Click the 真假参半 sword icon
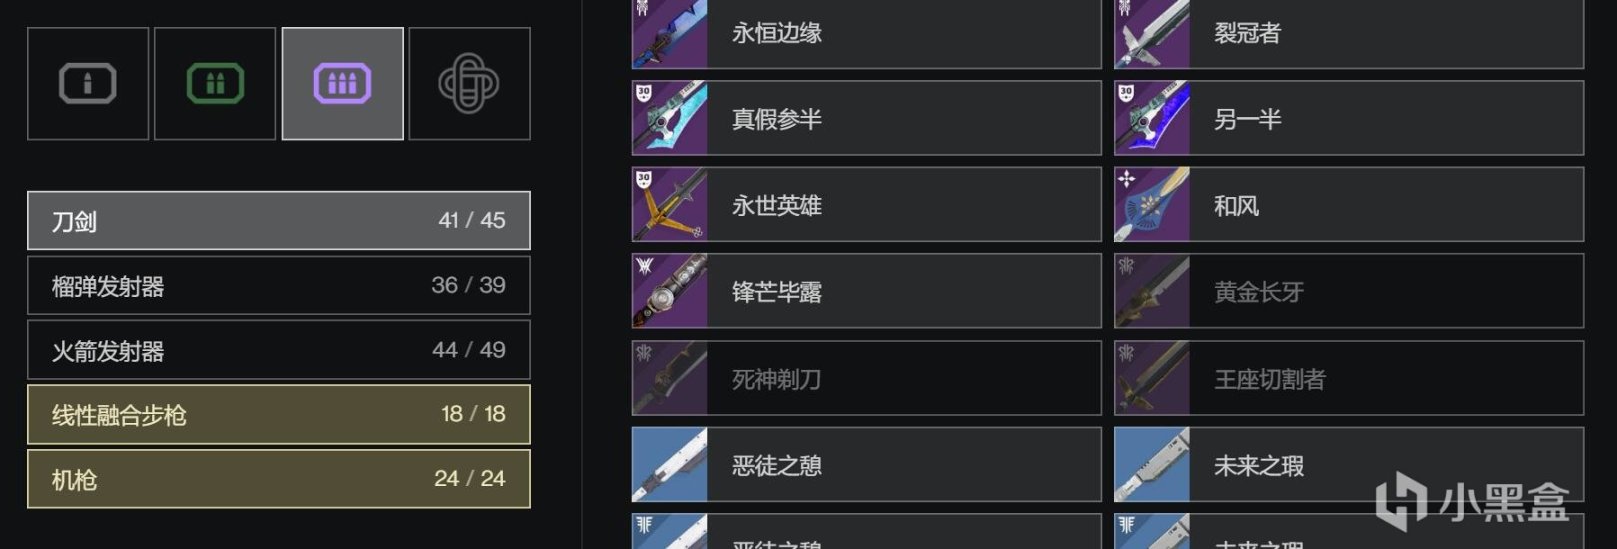The height and width of the screenshot is (549, 1617). coord(670,118)
